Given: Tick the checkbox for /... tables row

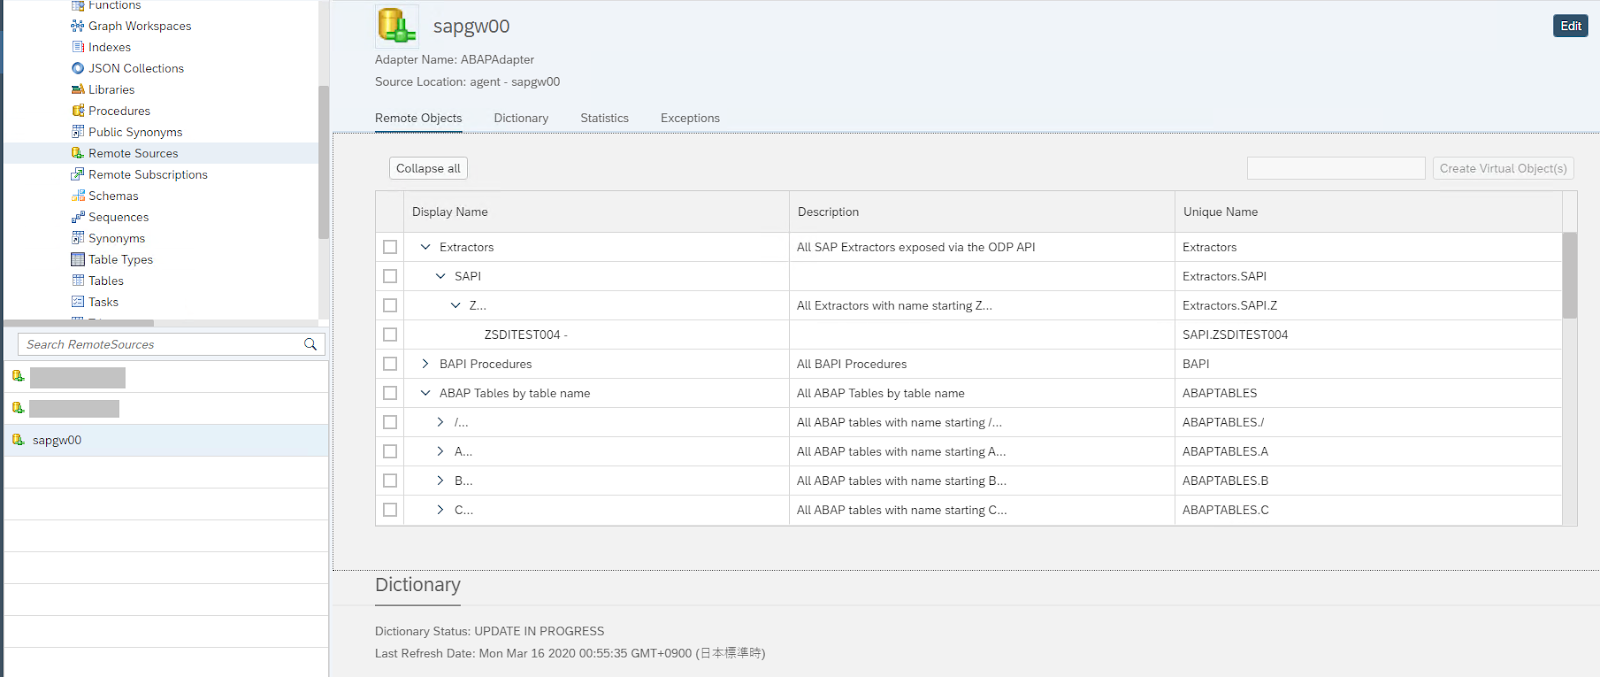Looking at the screenshot, I should coord(390,422).
